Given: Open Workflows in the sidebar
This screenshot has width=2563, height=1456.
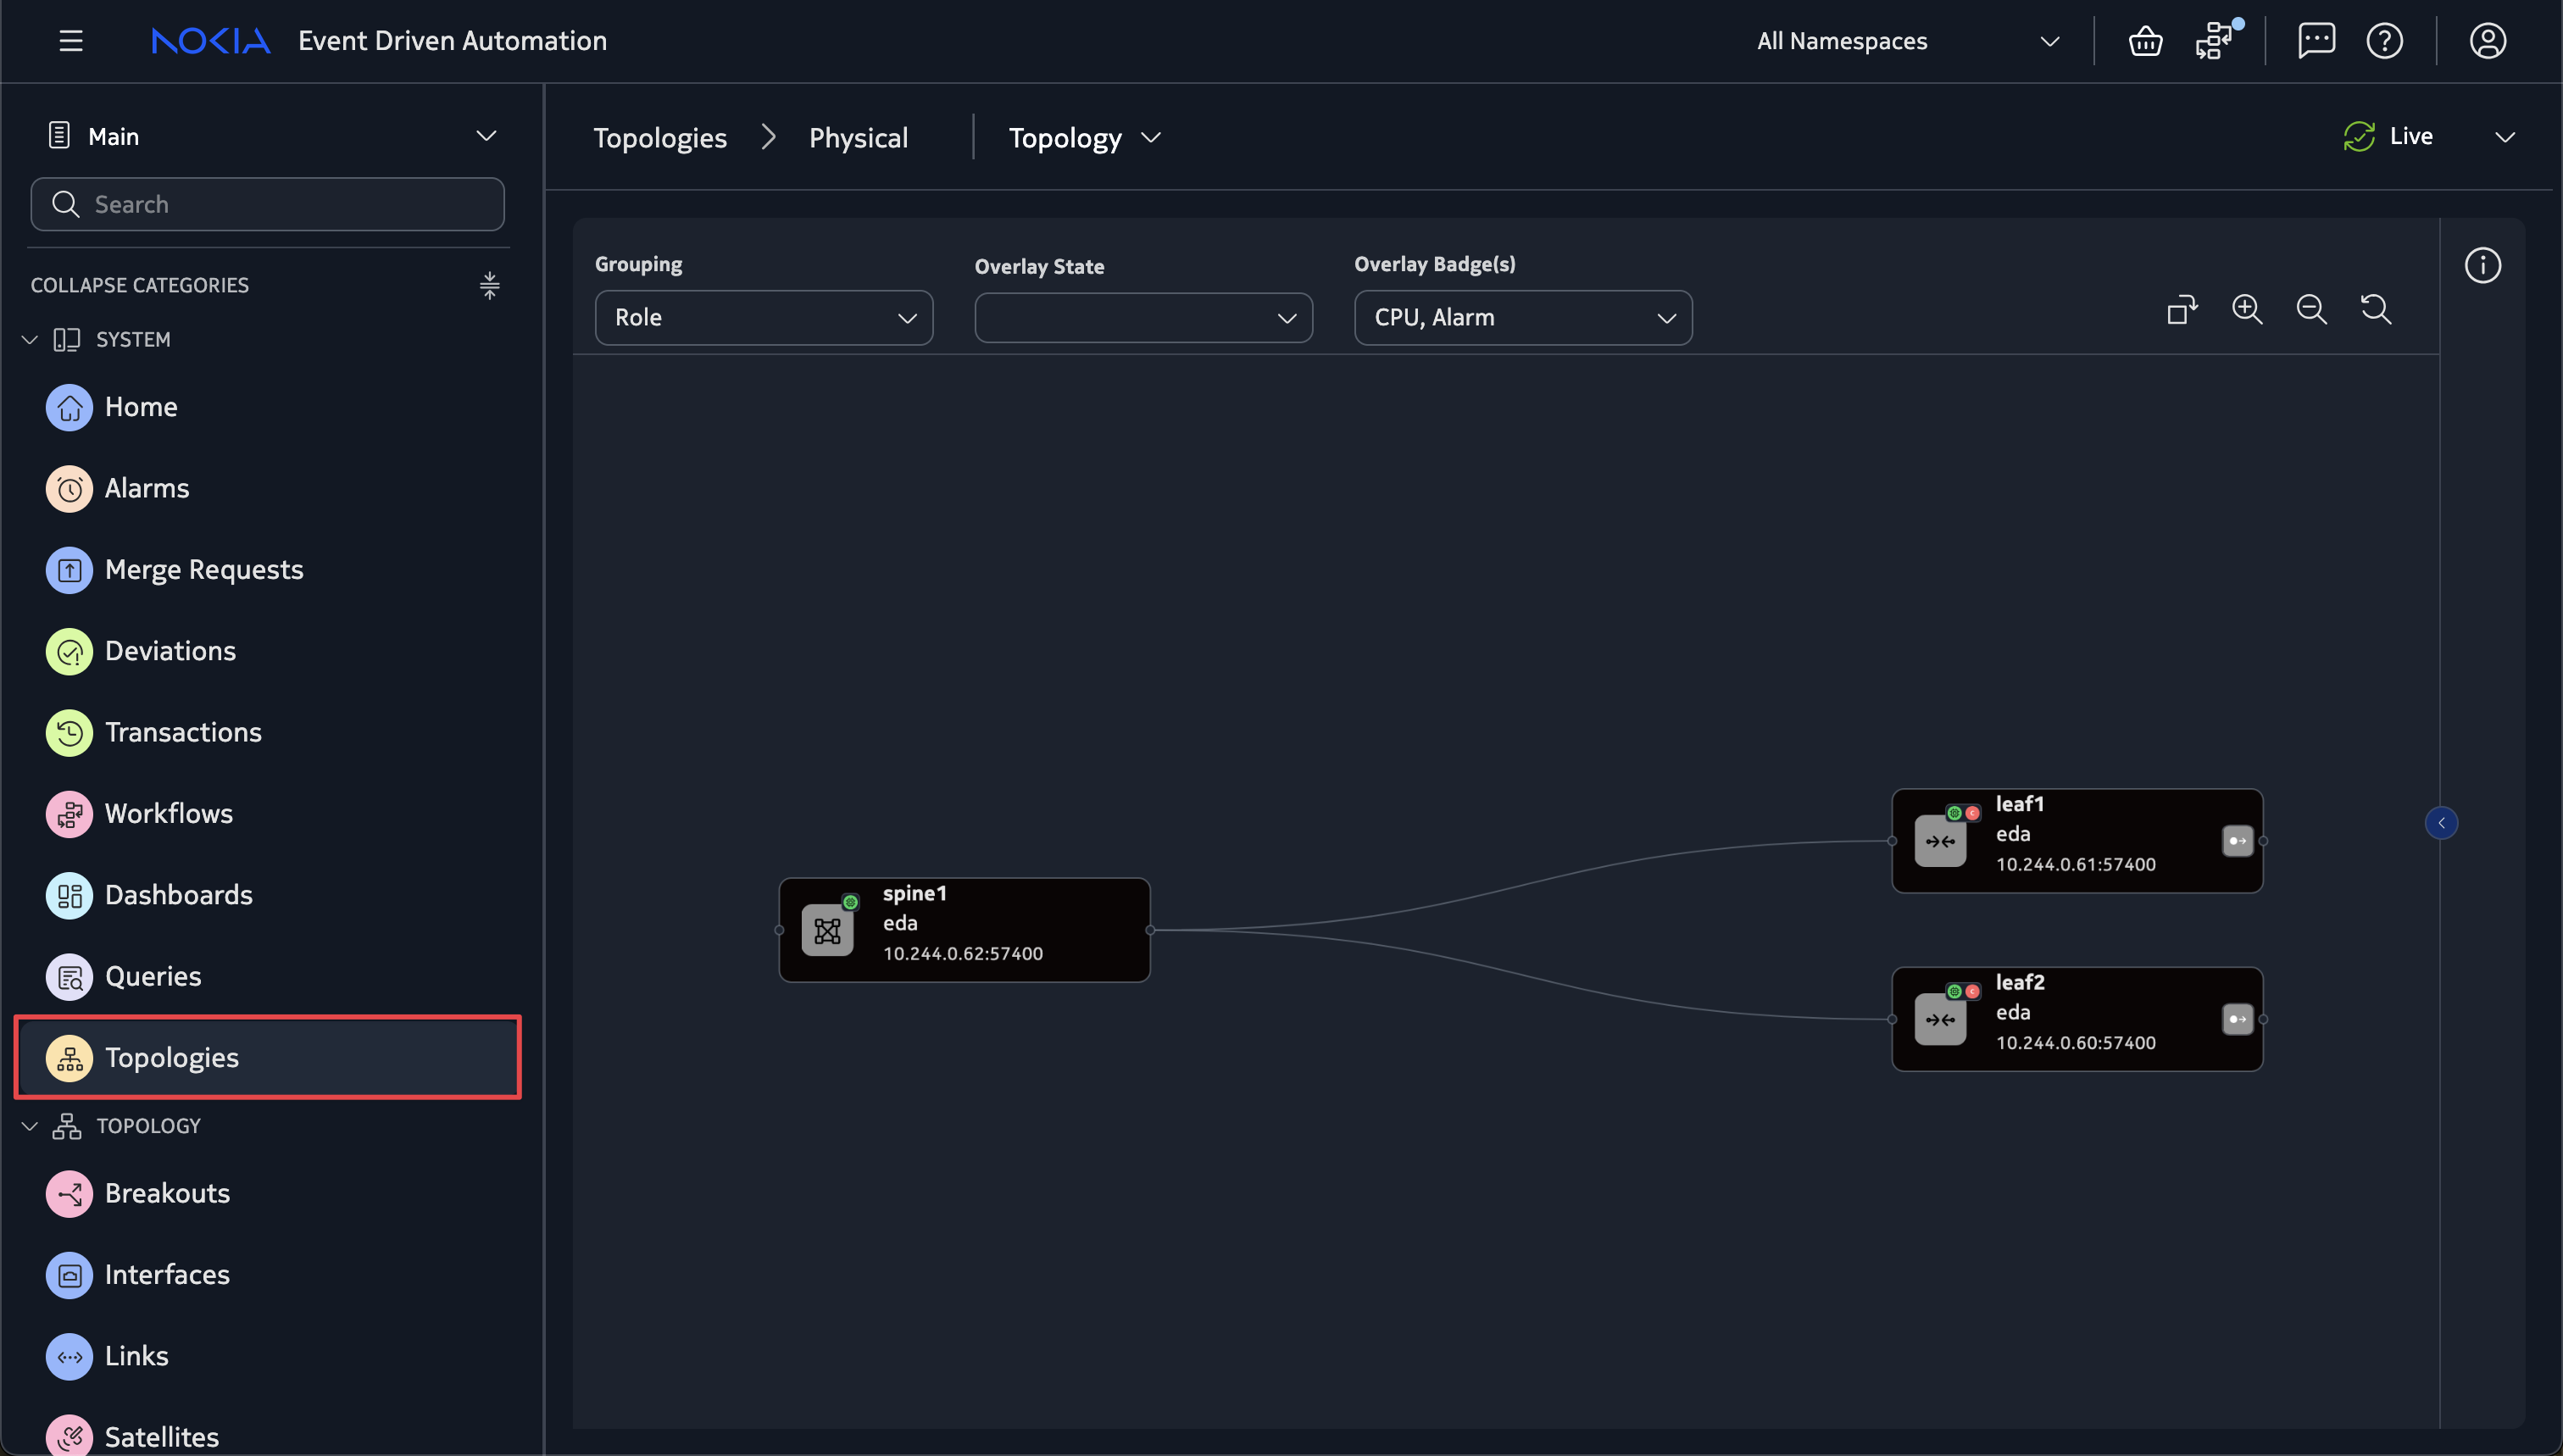Looking at the screenshot, I should point(266,814).
